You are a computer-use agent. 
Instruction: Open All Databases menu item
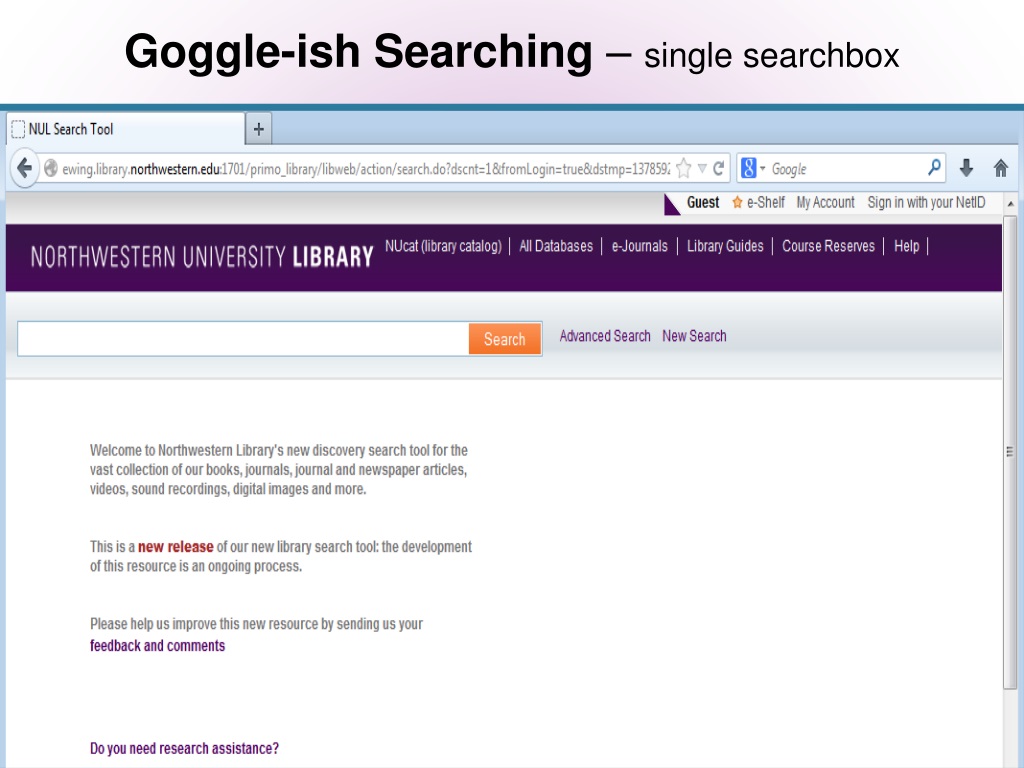pyautogui.click(x=556, y=246)
